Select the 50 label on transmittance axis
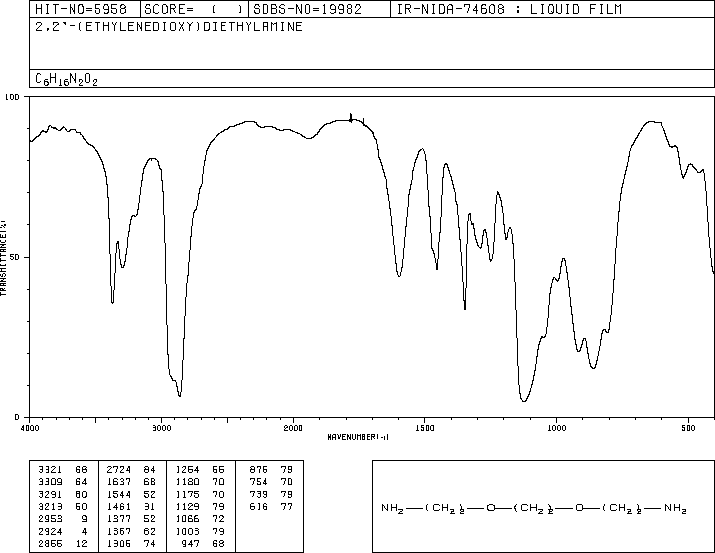 click(15, 257)
